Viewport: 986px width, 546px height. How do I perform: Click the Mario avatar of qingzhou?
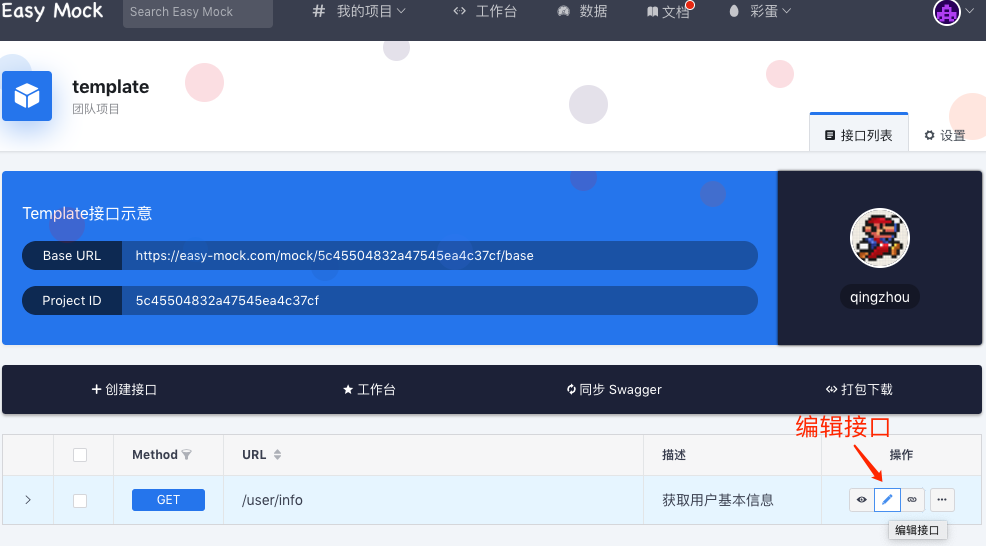[879, 238]
